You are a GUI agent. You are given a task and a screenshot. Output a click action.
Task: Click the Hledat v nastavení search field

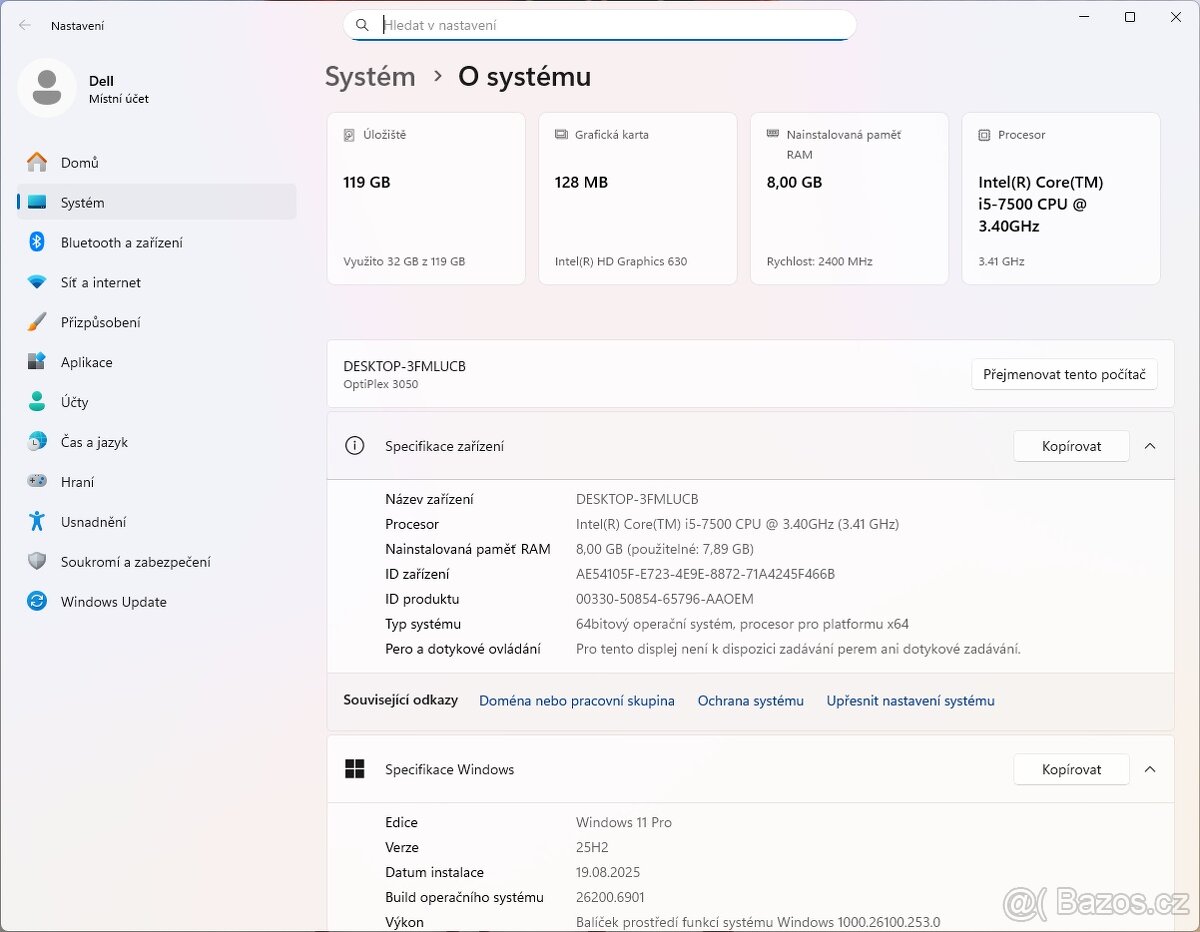pyautogui.click(x=600, y=25)
